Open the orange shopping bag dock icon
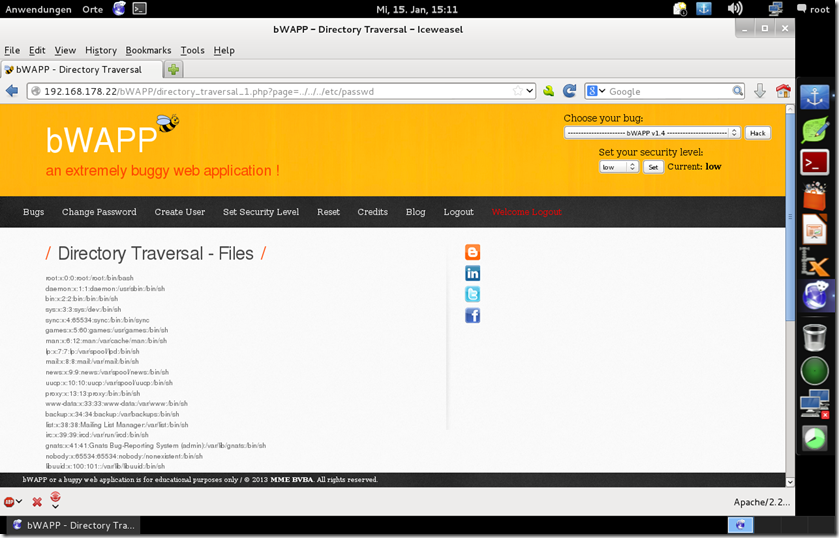The height and width of the screenshot is (538, 839). click(814, 196)
